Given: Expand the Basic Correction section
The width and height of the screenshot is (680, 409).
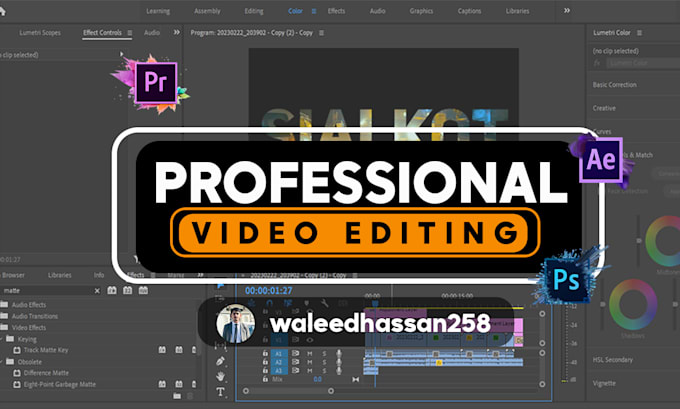Looking at the screenshot, I should (615, 85).
